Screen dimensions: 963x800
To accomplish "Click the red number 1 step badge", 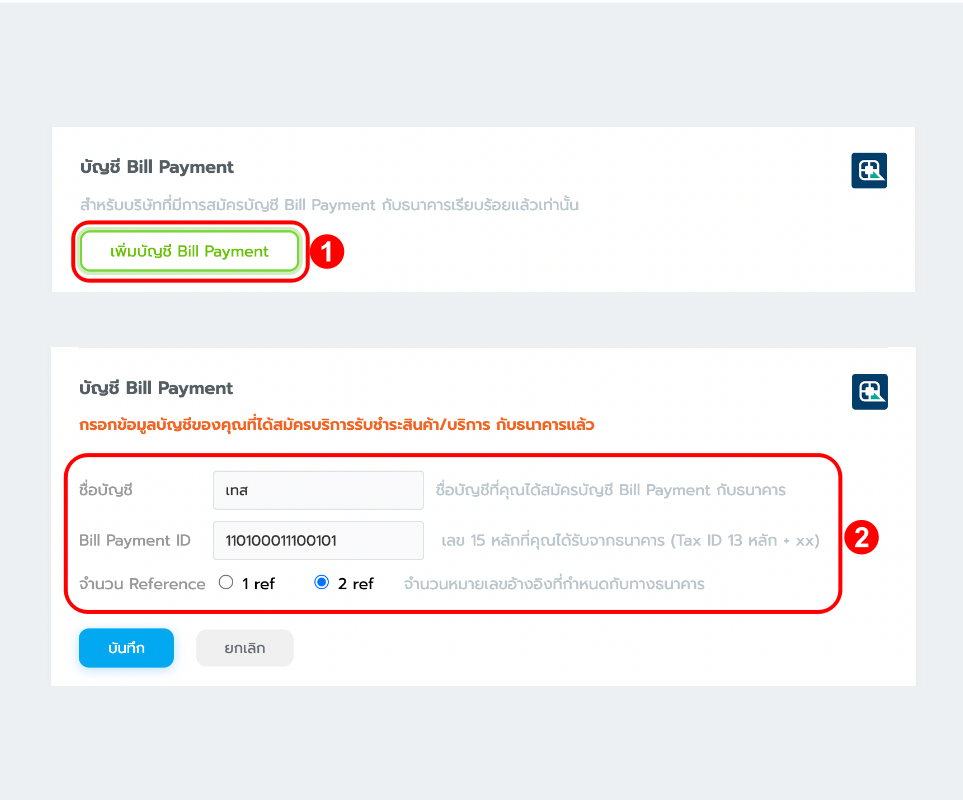I will tap(327, 252).
